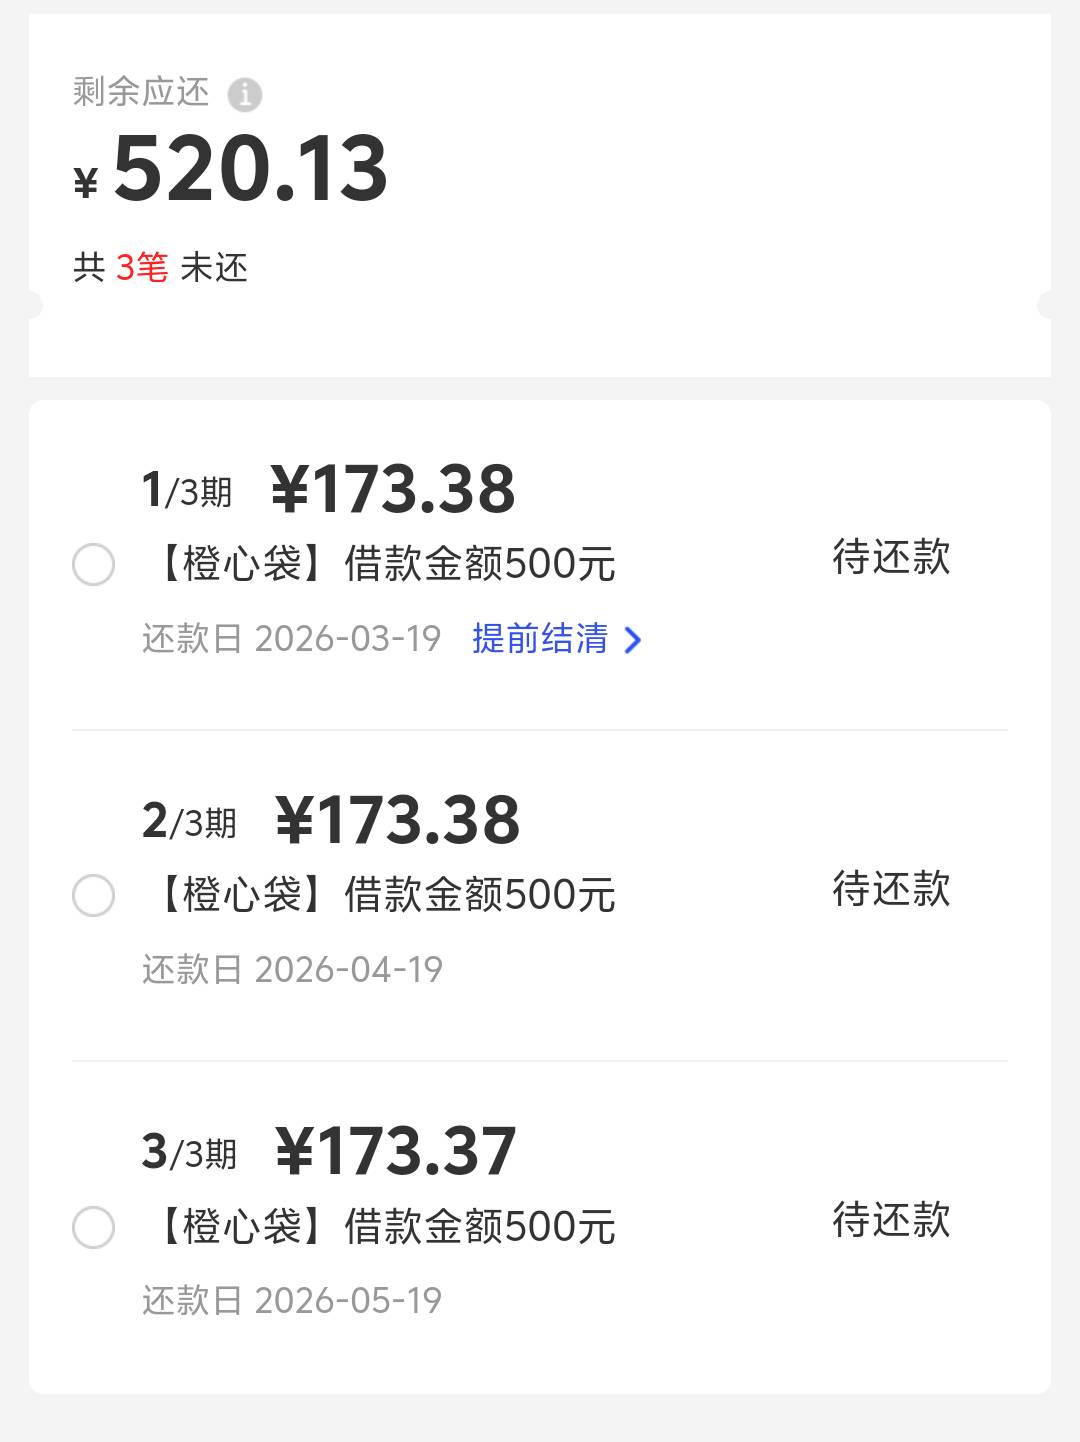Select the radio button for installment 2/3期
Image resolution: width=1080 pixels, height=1442 pixels.
(x=94, y=896)
